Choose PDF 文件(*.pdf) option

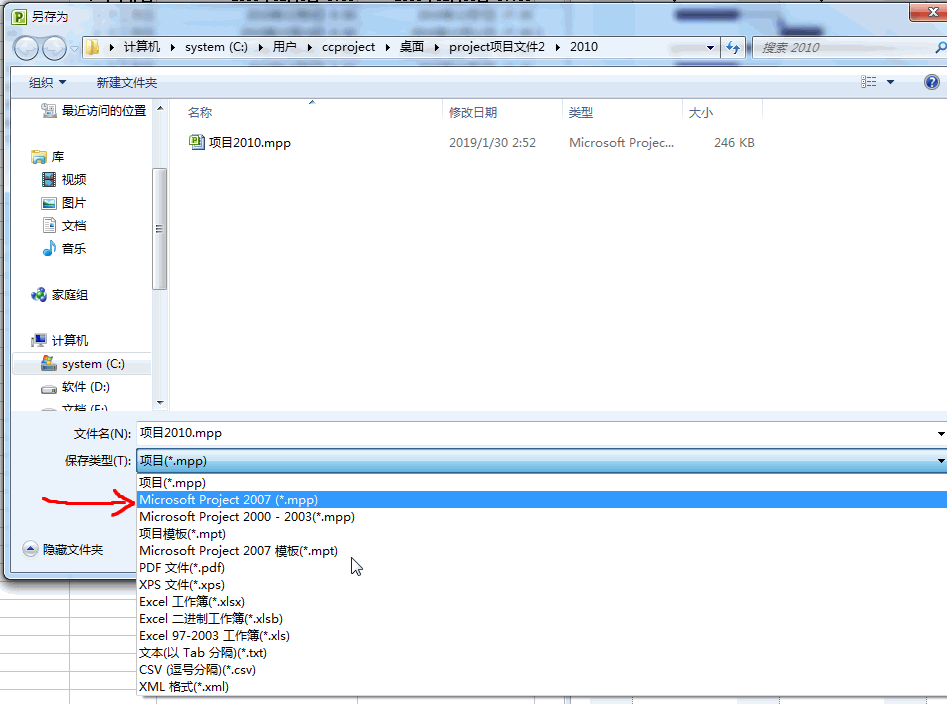point(542,568)
